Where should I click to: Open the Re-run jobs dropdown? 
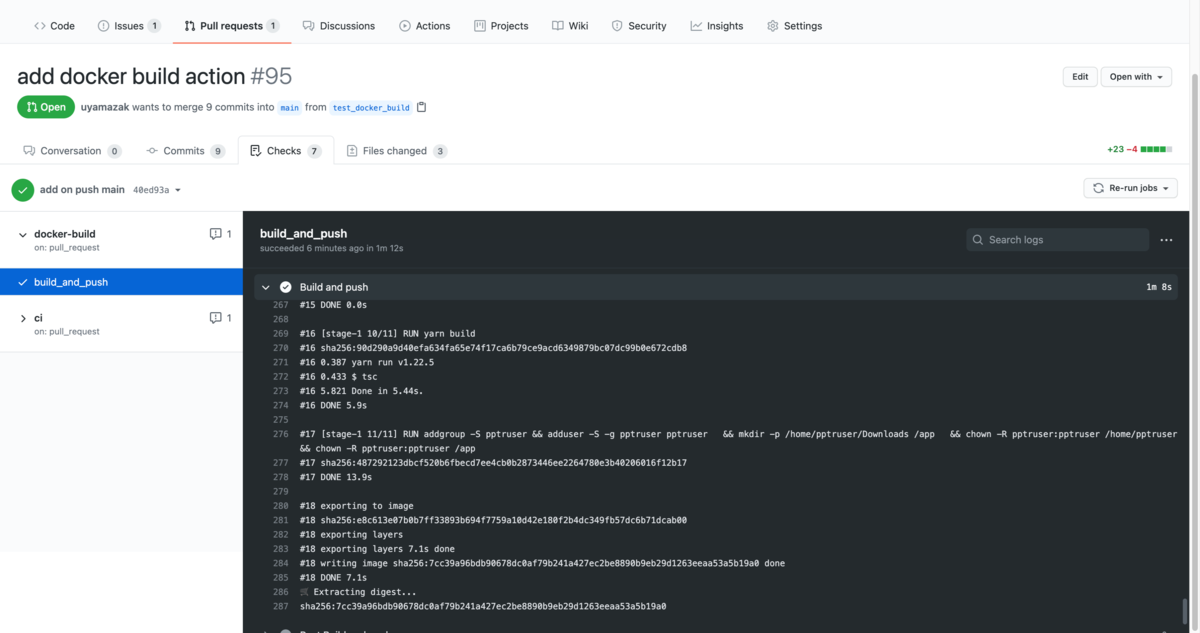[x=1130, y=188]
